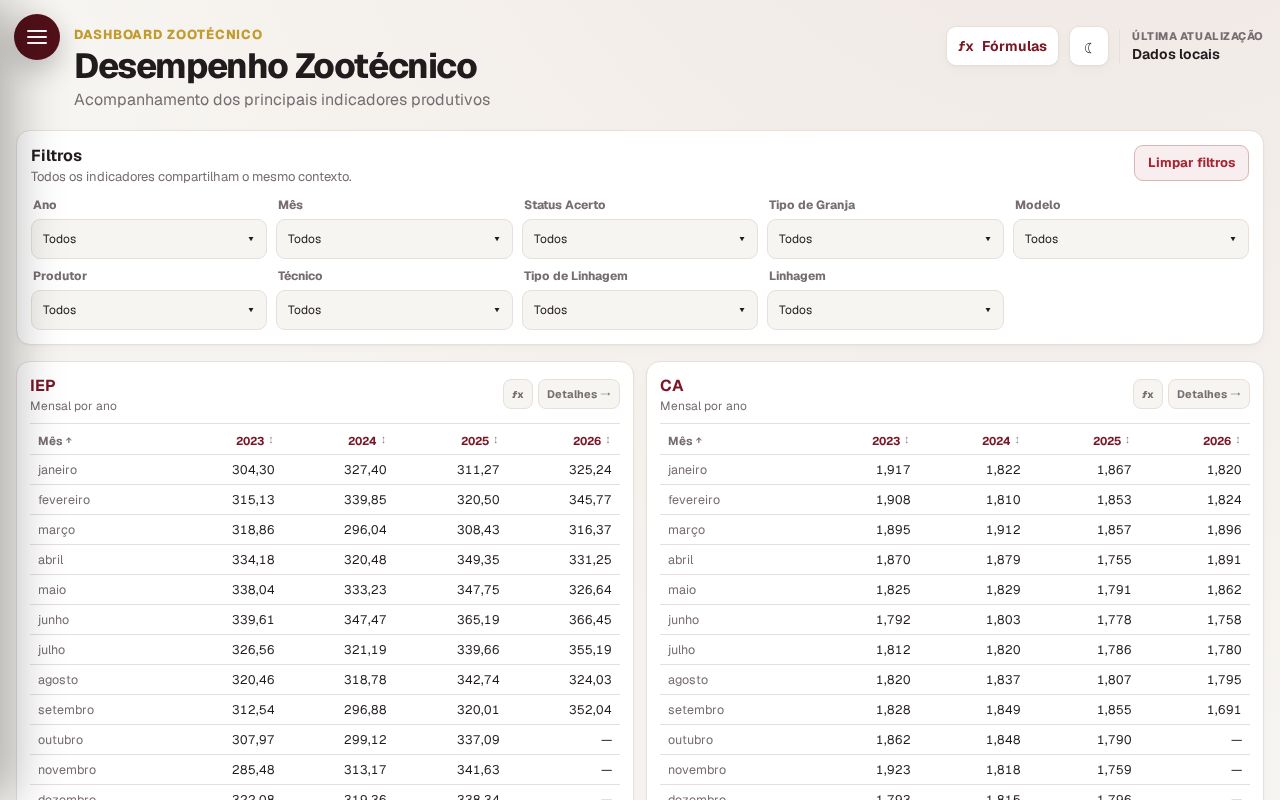The height and width of the screenshot is (800, 1280).
Task: Sort IEP table by 2023 column
Action: pos(255,441)
